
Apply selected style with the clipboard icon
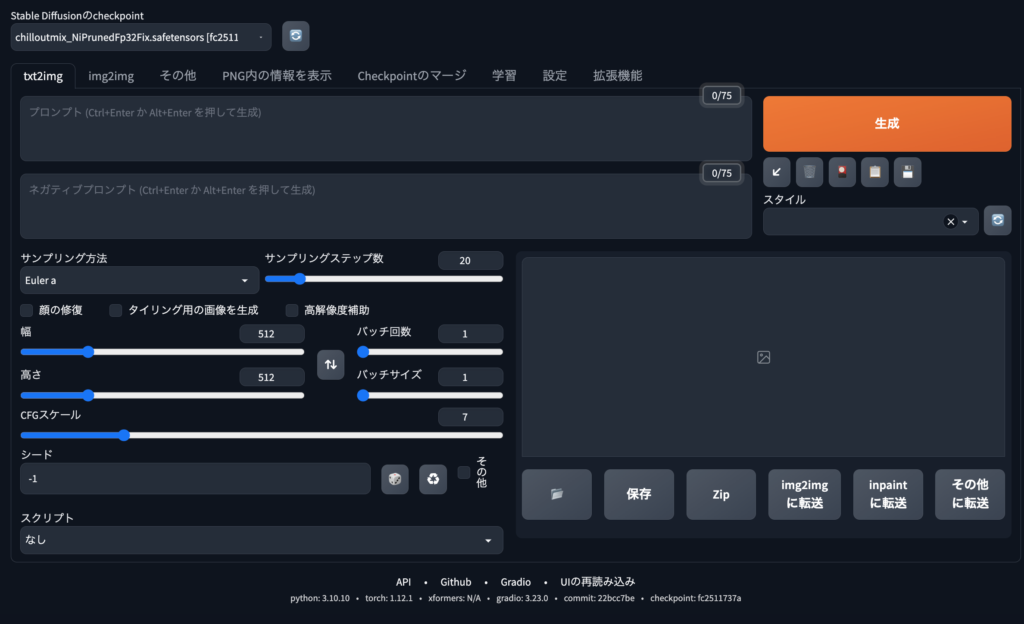click(874, 171)
